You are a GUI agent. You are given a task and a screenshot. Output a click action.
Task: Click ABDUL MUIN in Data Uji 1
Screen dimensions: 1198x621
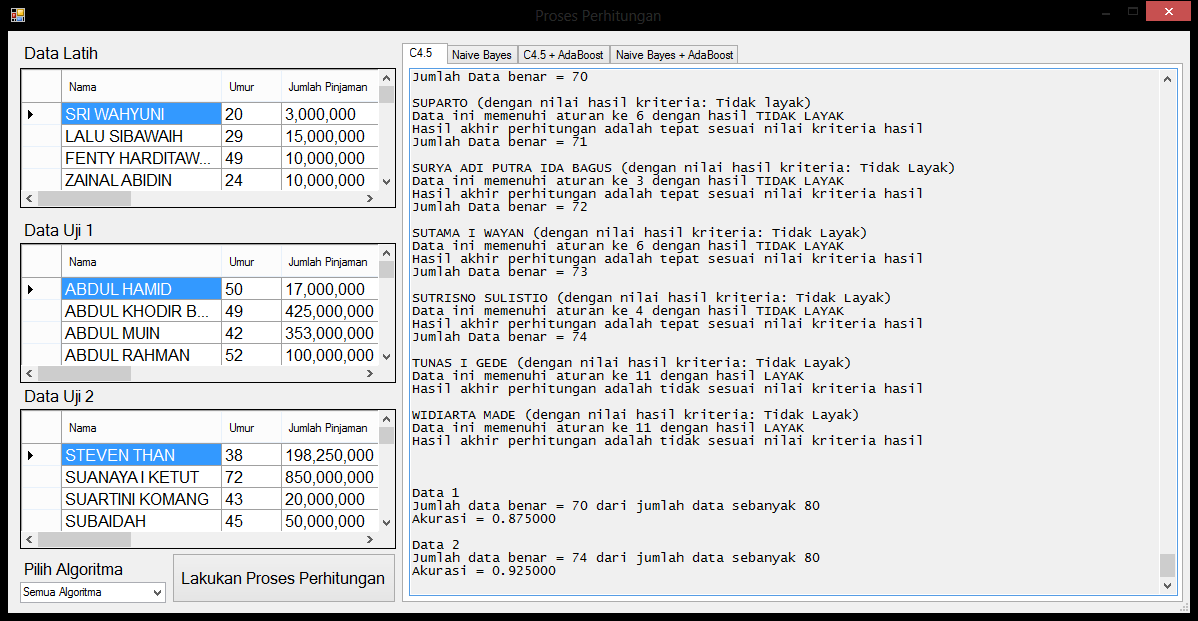pos(140,334)
